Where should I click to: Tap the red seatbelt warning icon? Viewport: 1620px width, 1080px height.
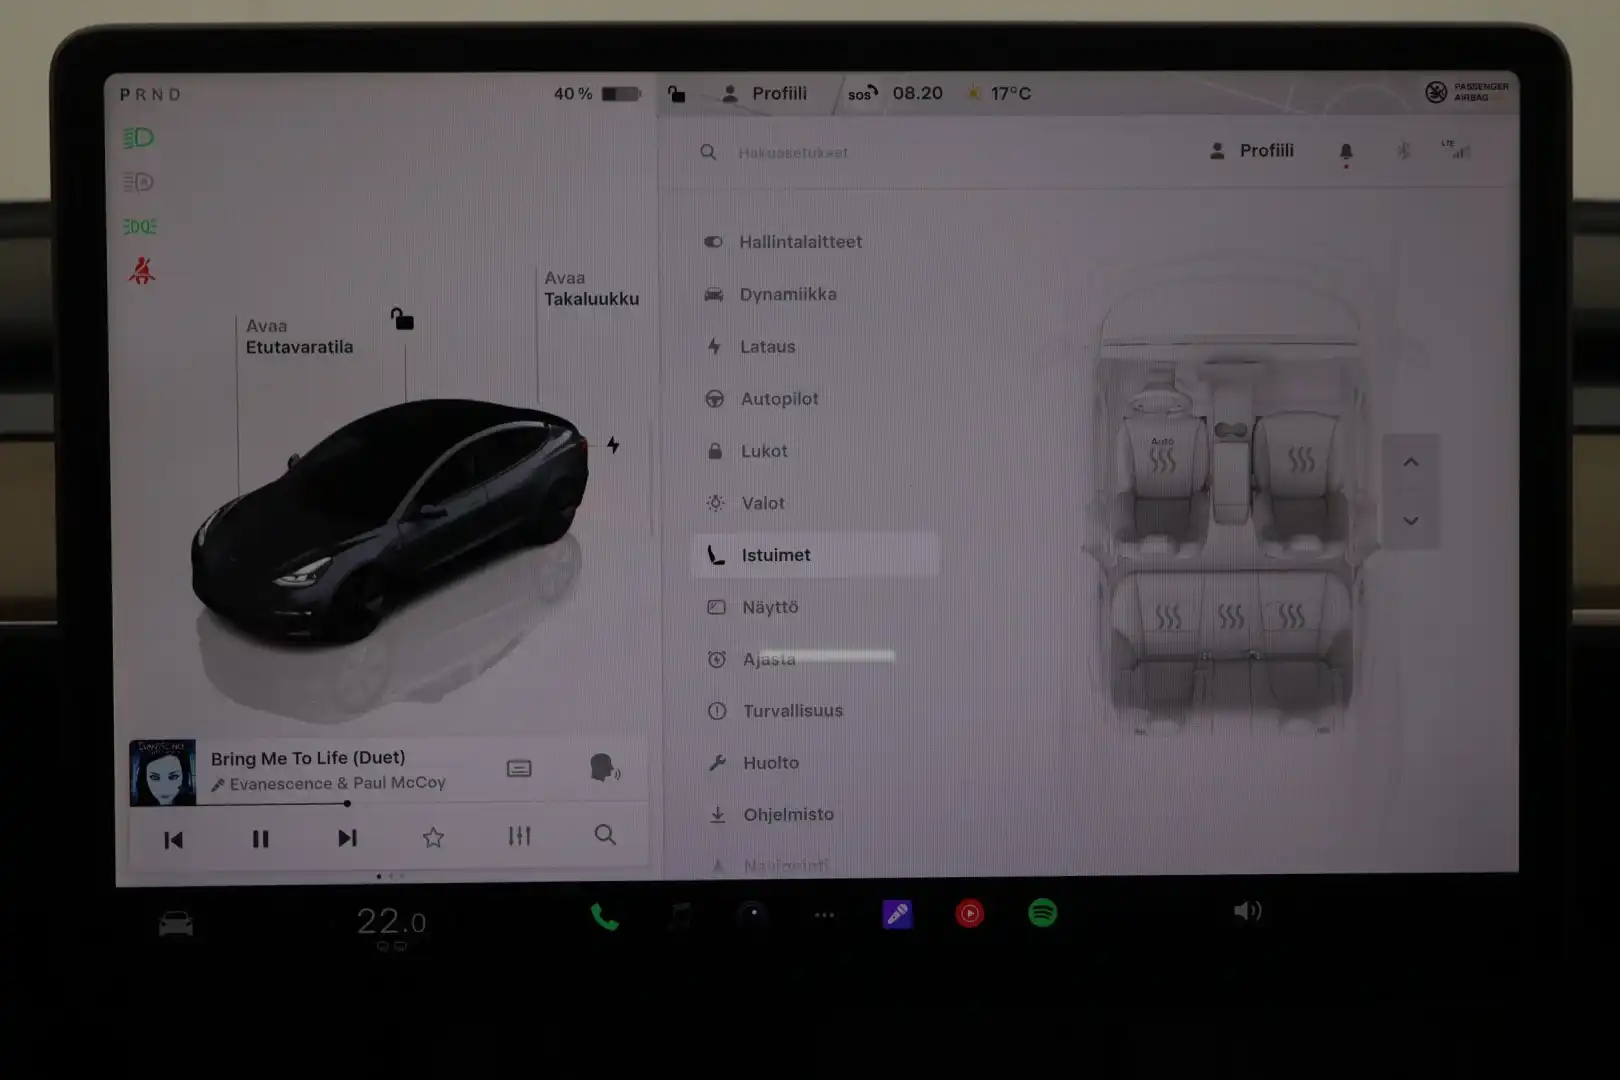(142, 271)
